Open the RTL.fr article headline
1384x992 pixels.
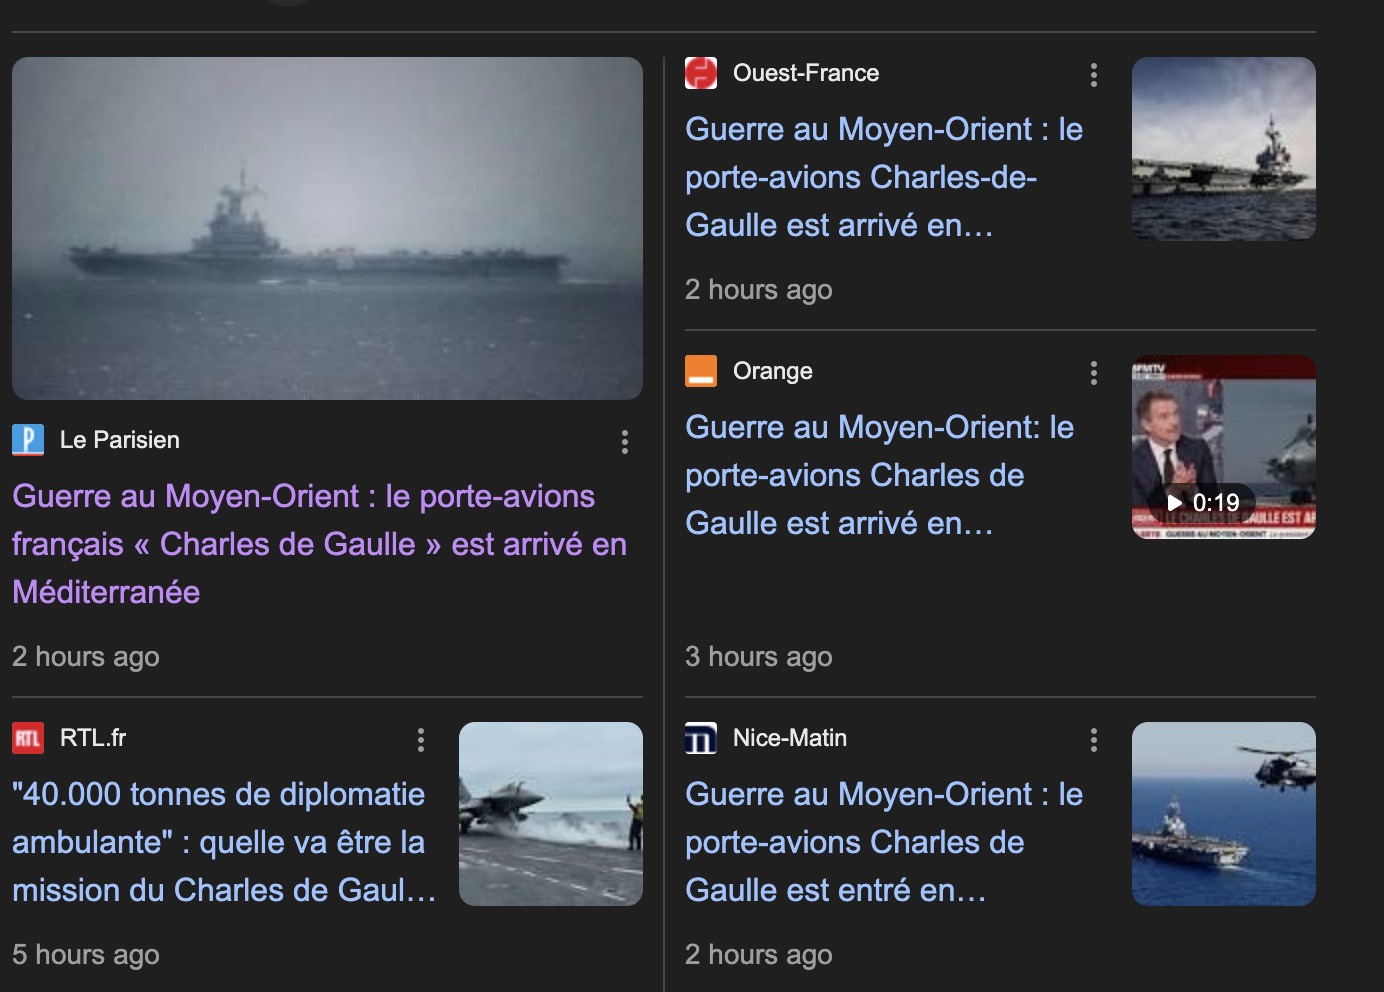(x=224, y=842)
